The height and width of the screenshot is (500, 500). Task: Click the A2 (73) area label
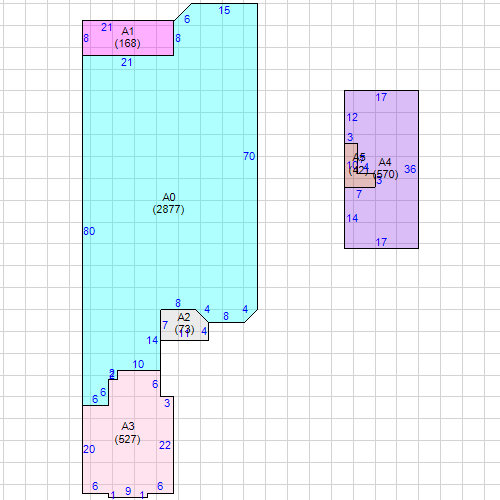[184, 323]
